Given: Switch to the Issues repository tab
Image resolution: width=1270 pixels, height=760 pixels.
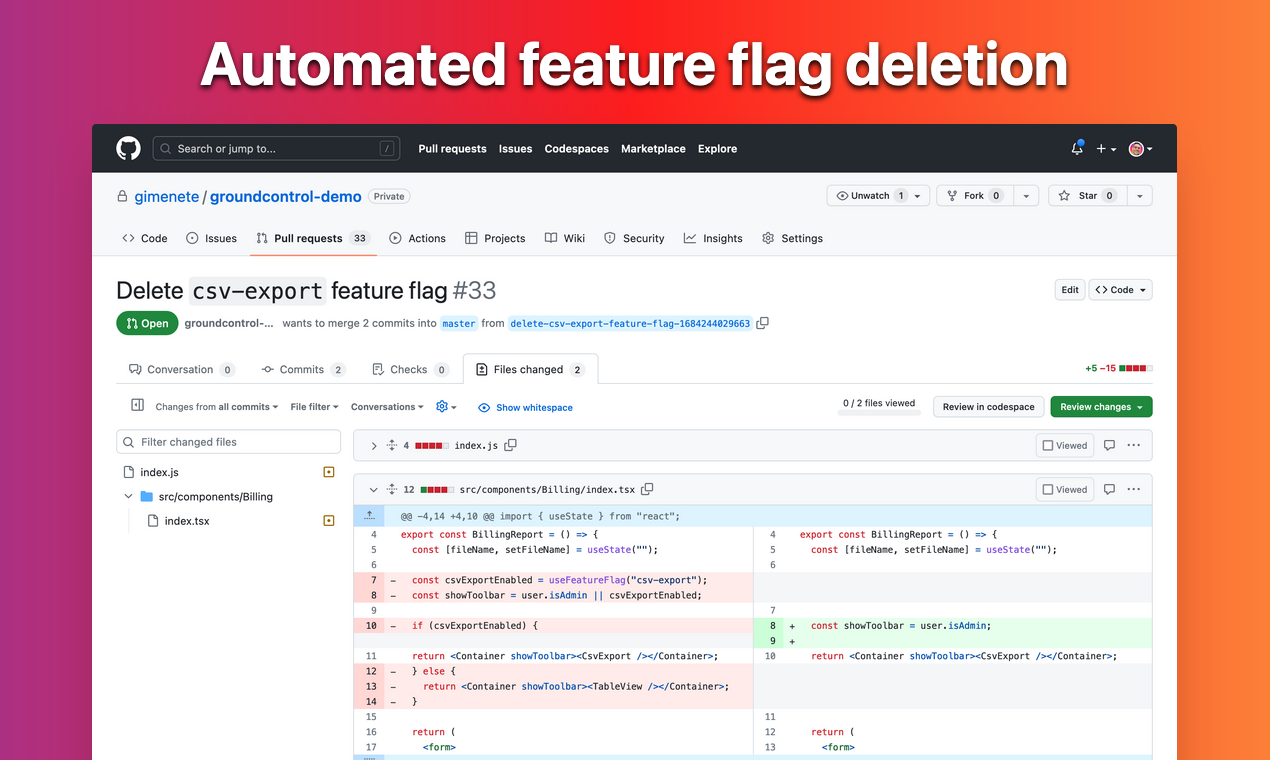Looking at the screenshot, I should [x=211, y=238].
